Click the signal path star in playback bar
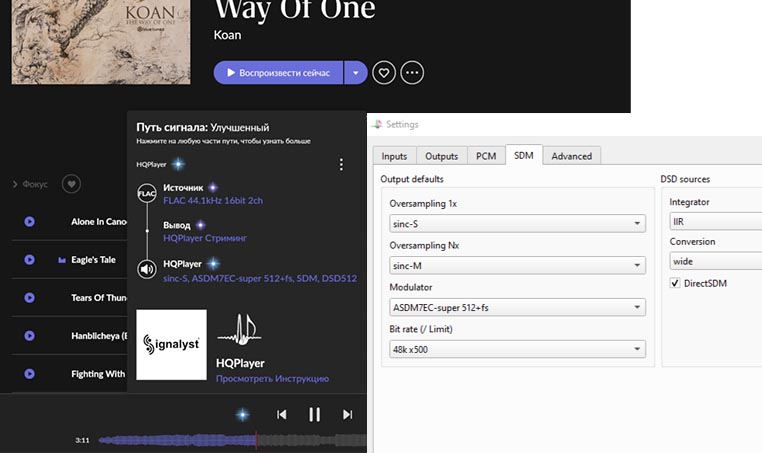Image resolution: width=762 pixels, height=453 pixels. click(x=242, y=415)
